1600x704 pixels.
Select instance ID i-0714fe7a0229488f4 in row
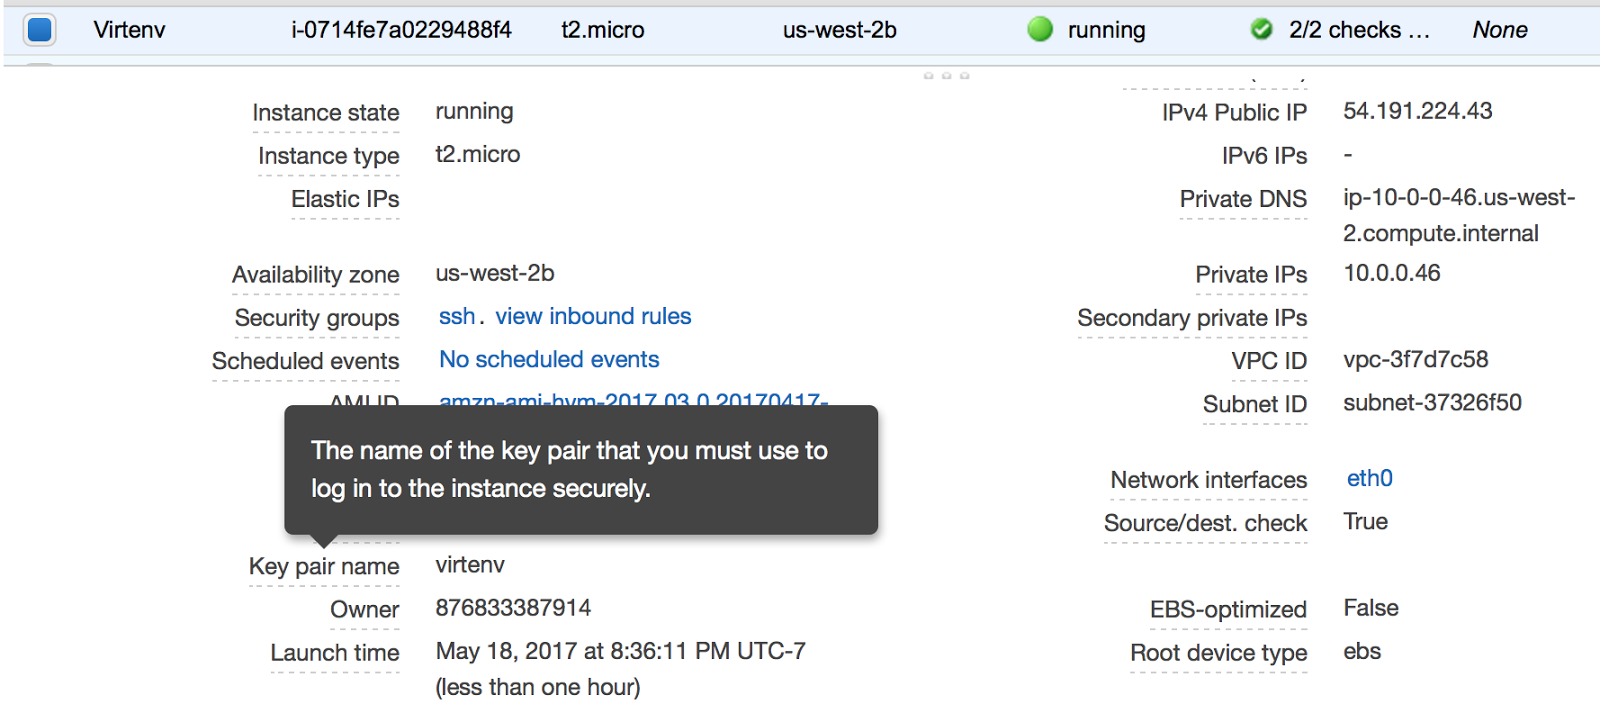point(401,30)
